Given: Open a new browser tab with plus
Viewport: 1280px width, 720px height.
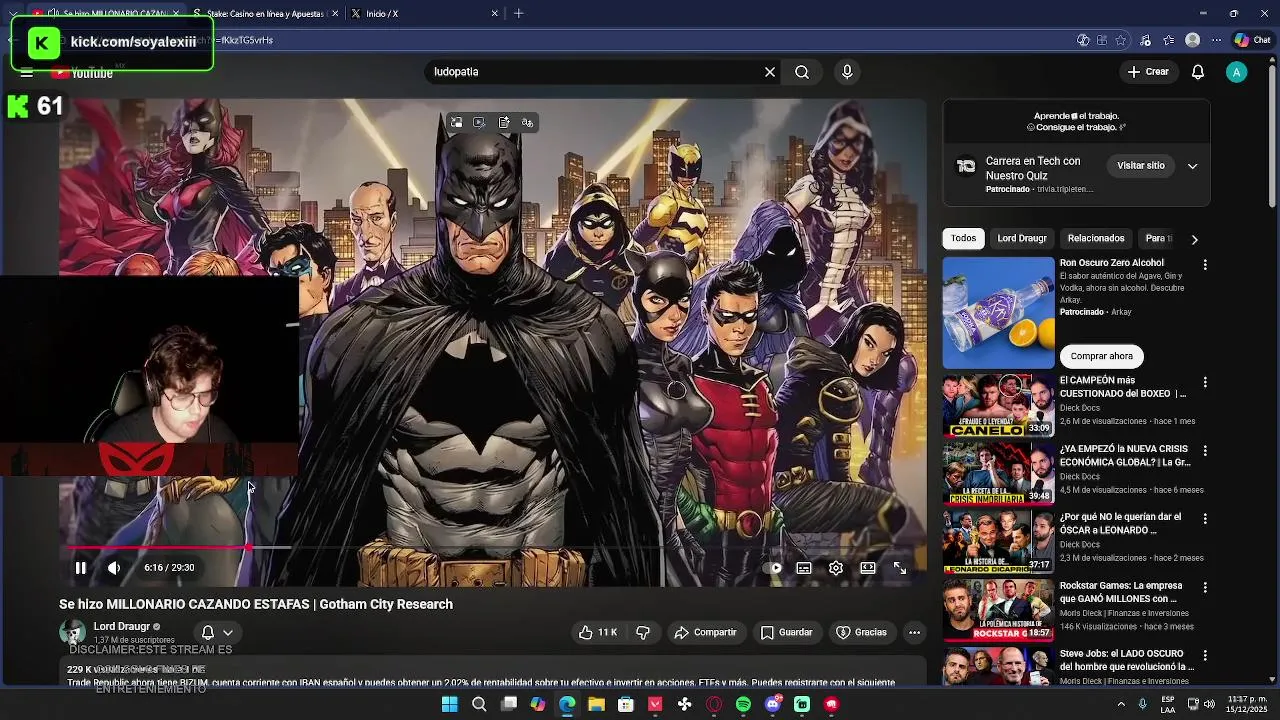Looking at the screenshot, I should click(518, 13).
